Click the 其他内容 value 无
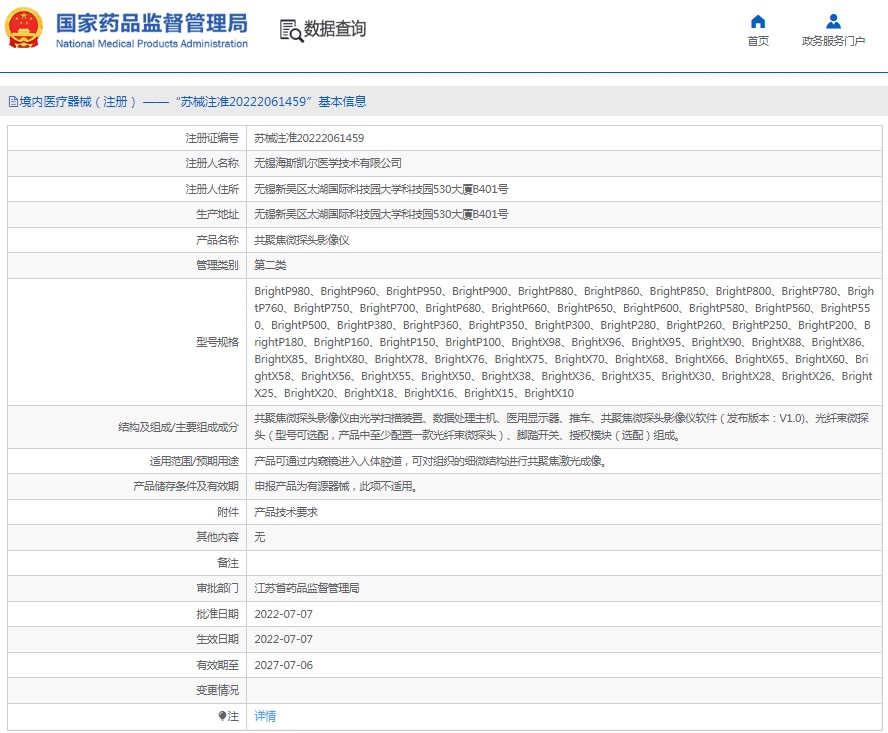 (259, 537)
